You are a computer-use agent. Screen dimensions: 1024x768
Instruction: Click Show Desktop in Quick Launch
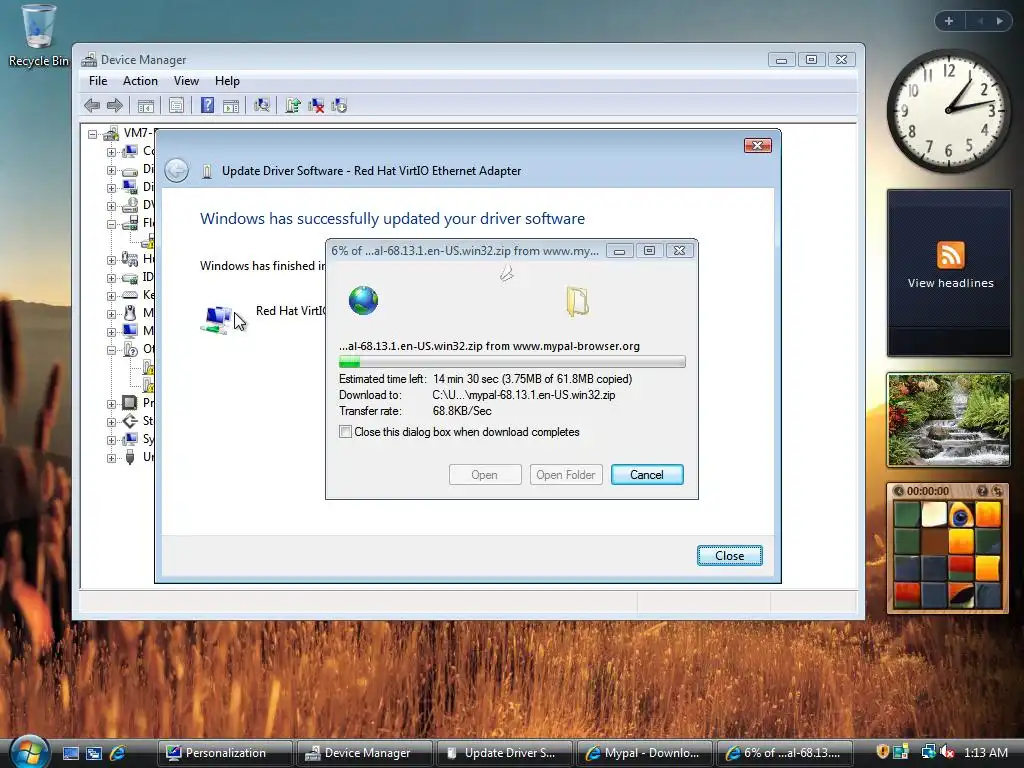point(71,753)
